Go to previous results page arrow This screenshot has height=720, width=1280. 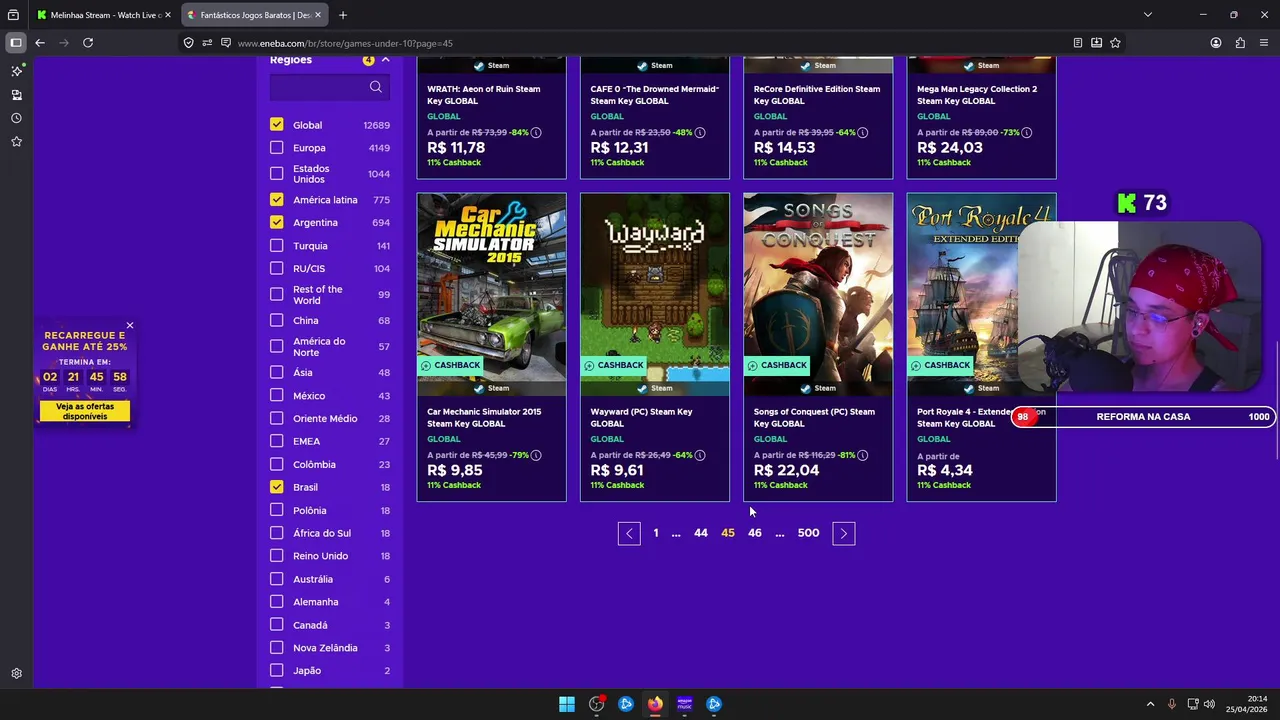pyautogui.click(x=629, y=533)
